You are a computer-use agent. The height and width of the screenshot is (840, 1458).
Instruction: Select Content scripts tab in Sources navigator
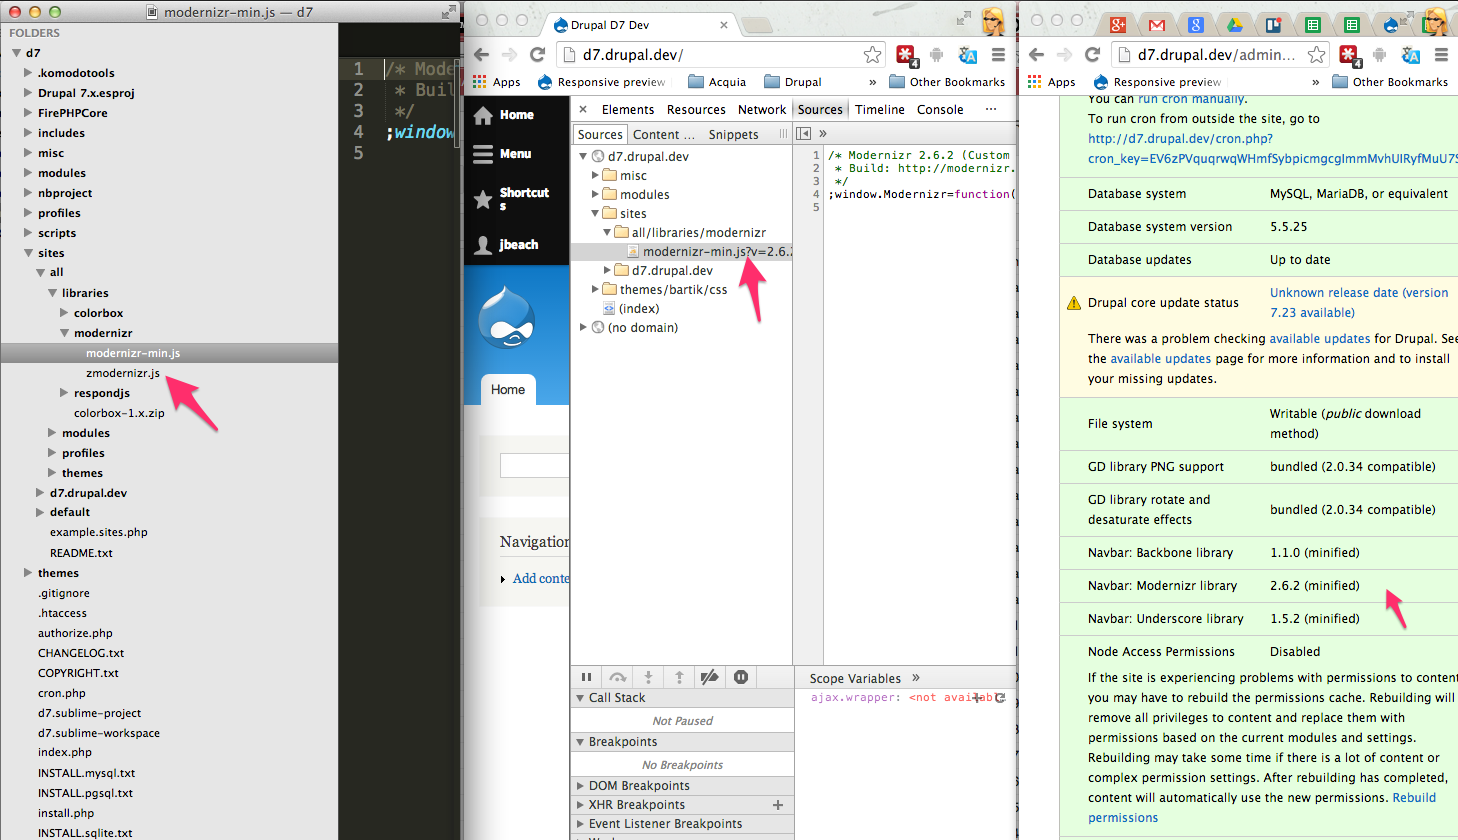click(663, 135)
